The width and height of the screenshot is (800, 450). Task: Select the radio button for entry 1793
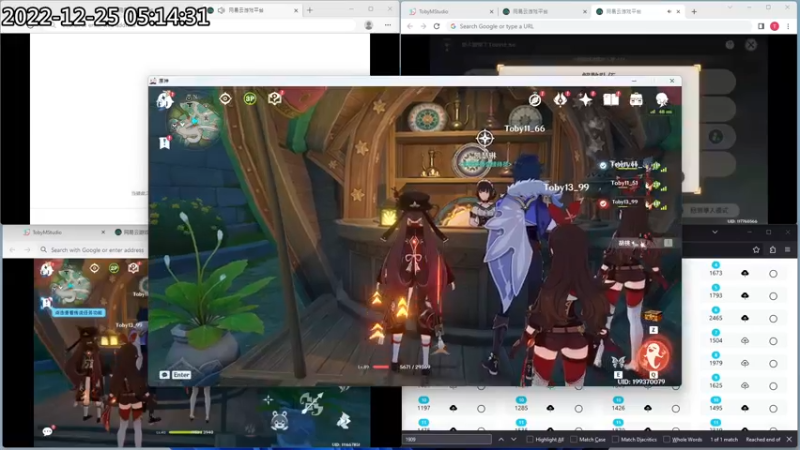click(x=773, y=296)
